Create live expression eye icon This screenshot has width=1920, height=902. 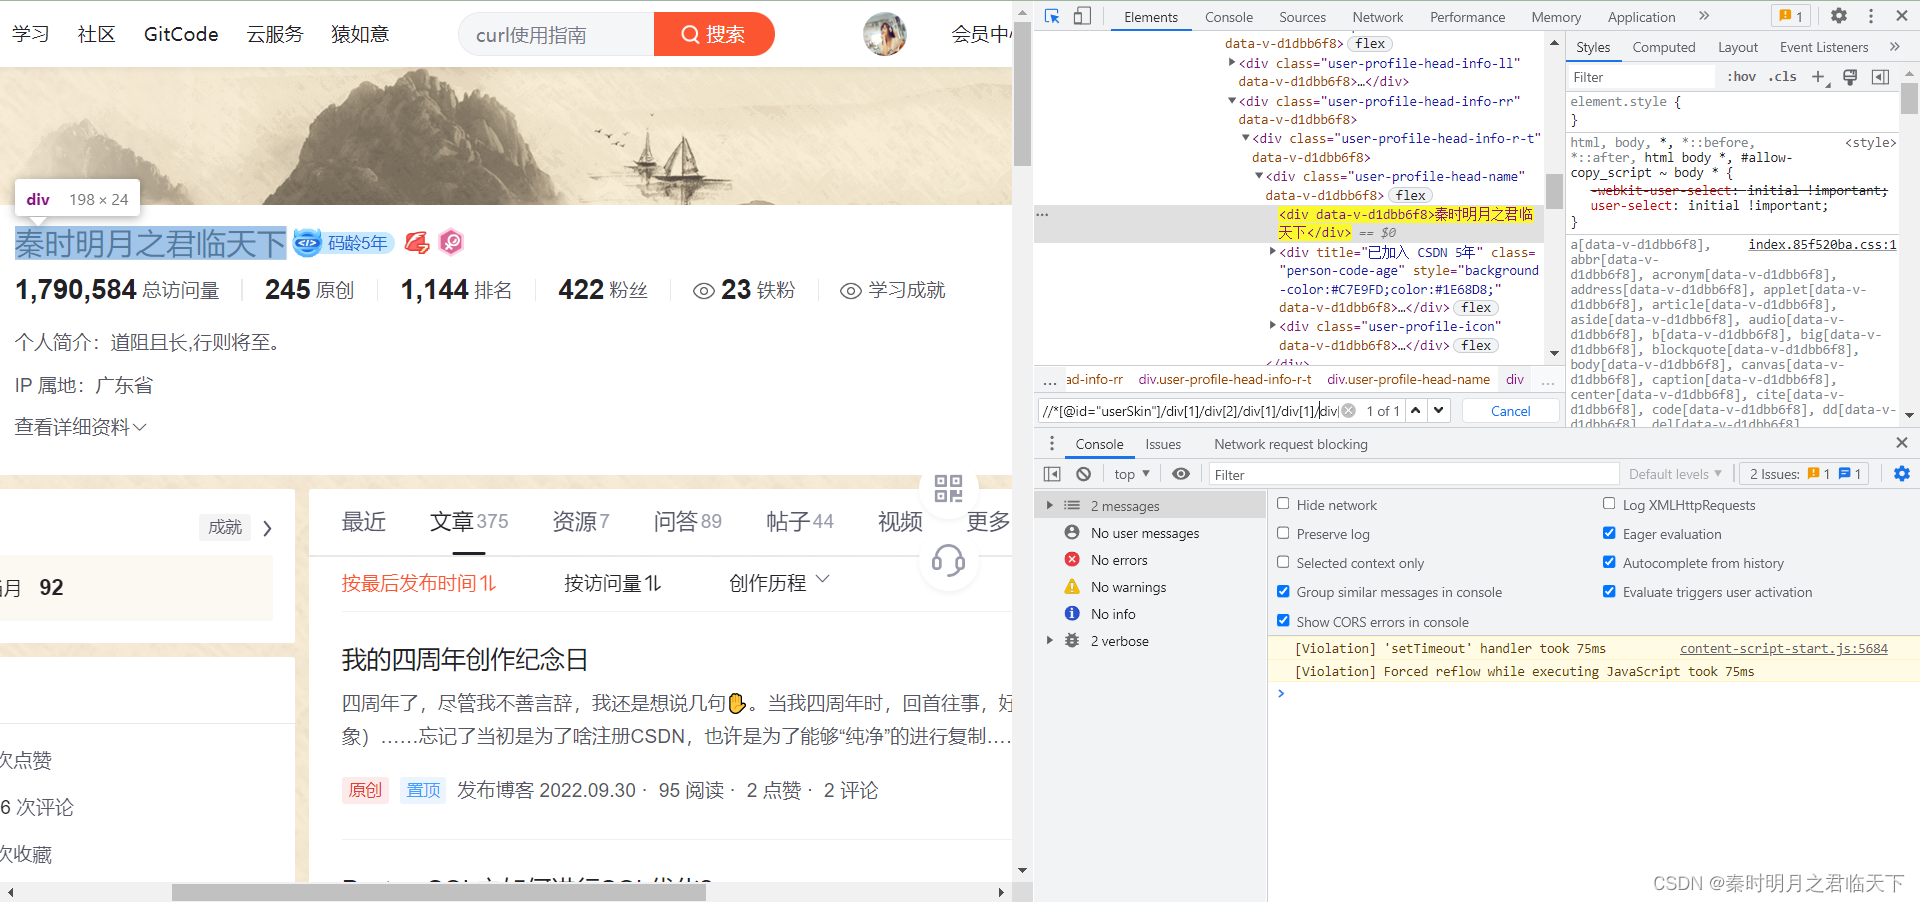pos(1181,474)
